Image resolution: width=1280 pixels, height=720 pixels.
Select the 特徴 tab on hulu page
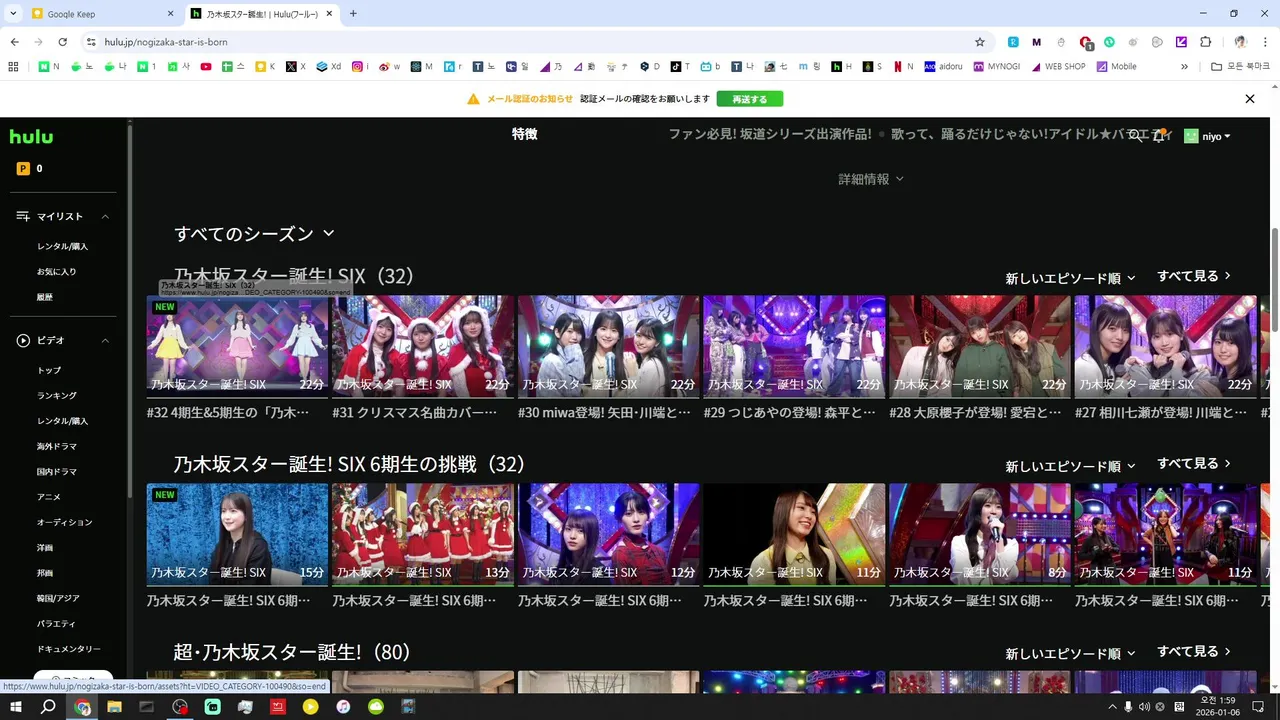point(524,134)
